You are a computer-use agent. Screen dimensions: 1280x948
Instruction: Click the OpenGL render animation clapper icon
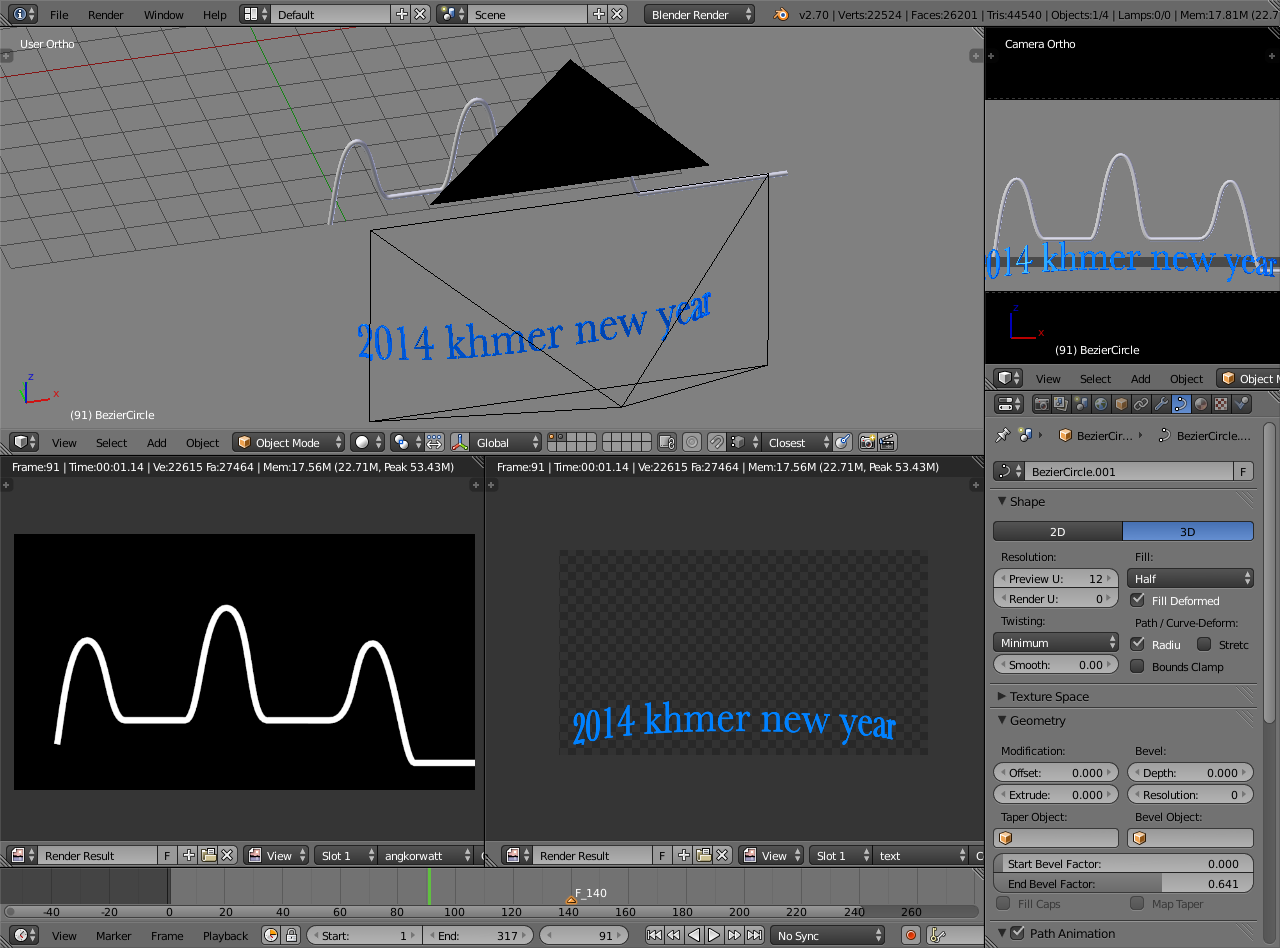[886, 442]
